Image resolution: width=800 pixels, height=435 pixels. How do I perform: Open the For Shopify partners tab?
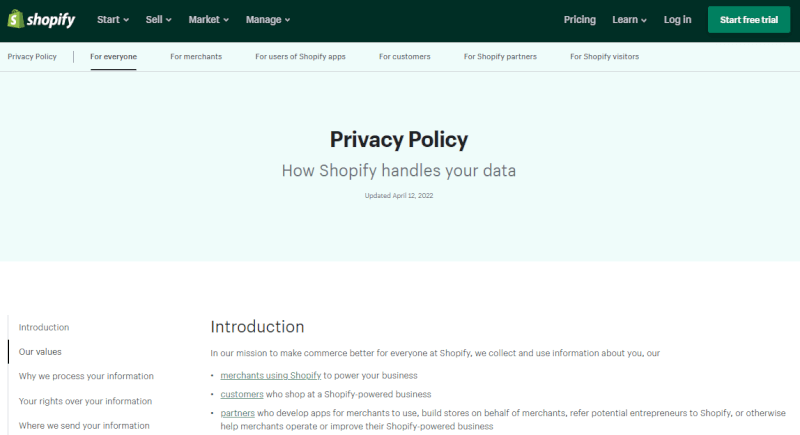pyautogui.click(x=500, y=57)
